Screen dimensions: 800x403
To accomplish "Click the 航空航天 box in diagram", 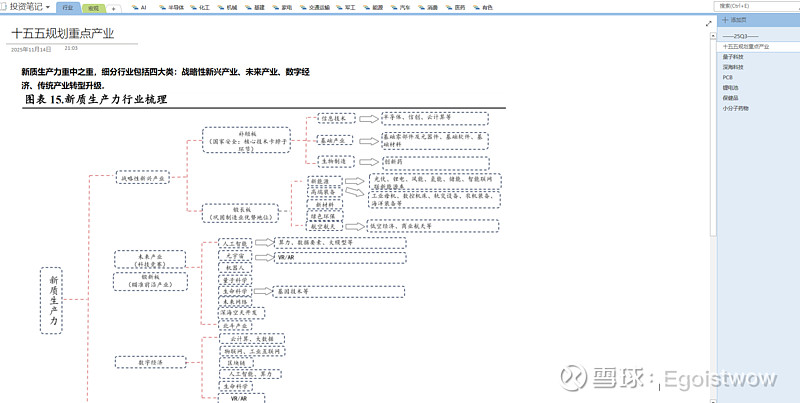I will 324,226.
